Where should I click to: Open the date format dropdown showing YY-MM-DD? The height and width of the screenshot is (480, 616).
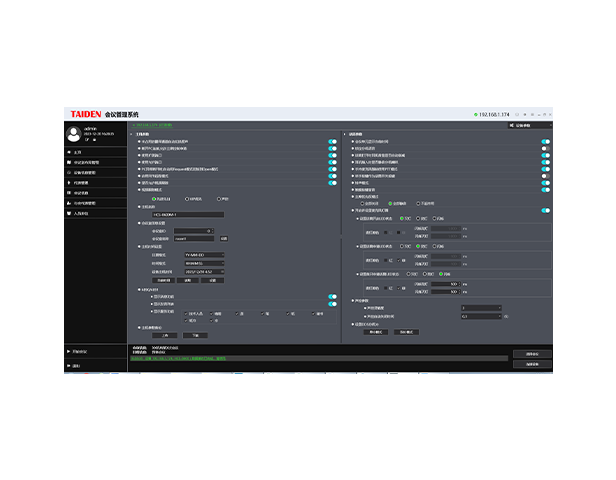click(204, 255)
